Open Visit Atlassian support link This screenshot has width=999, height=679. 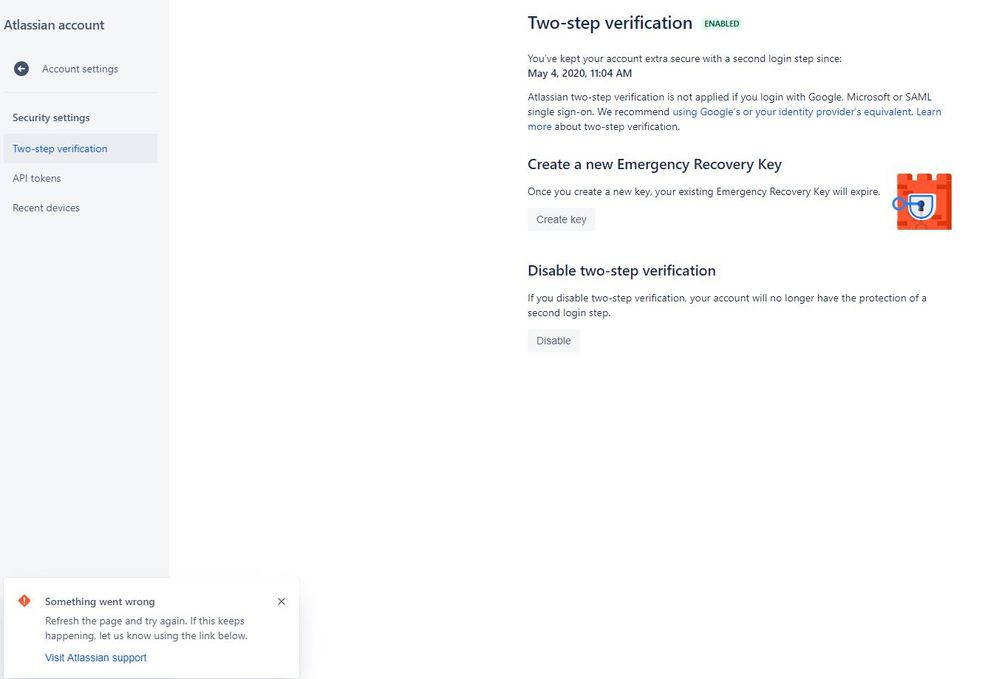pyautogui.click(x=96, y=657)
